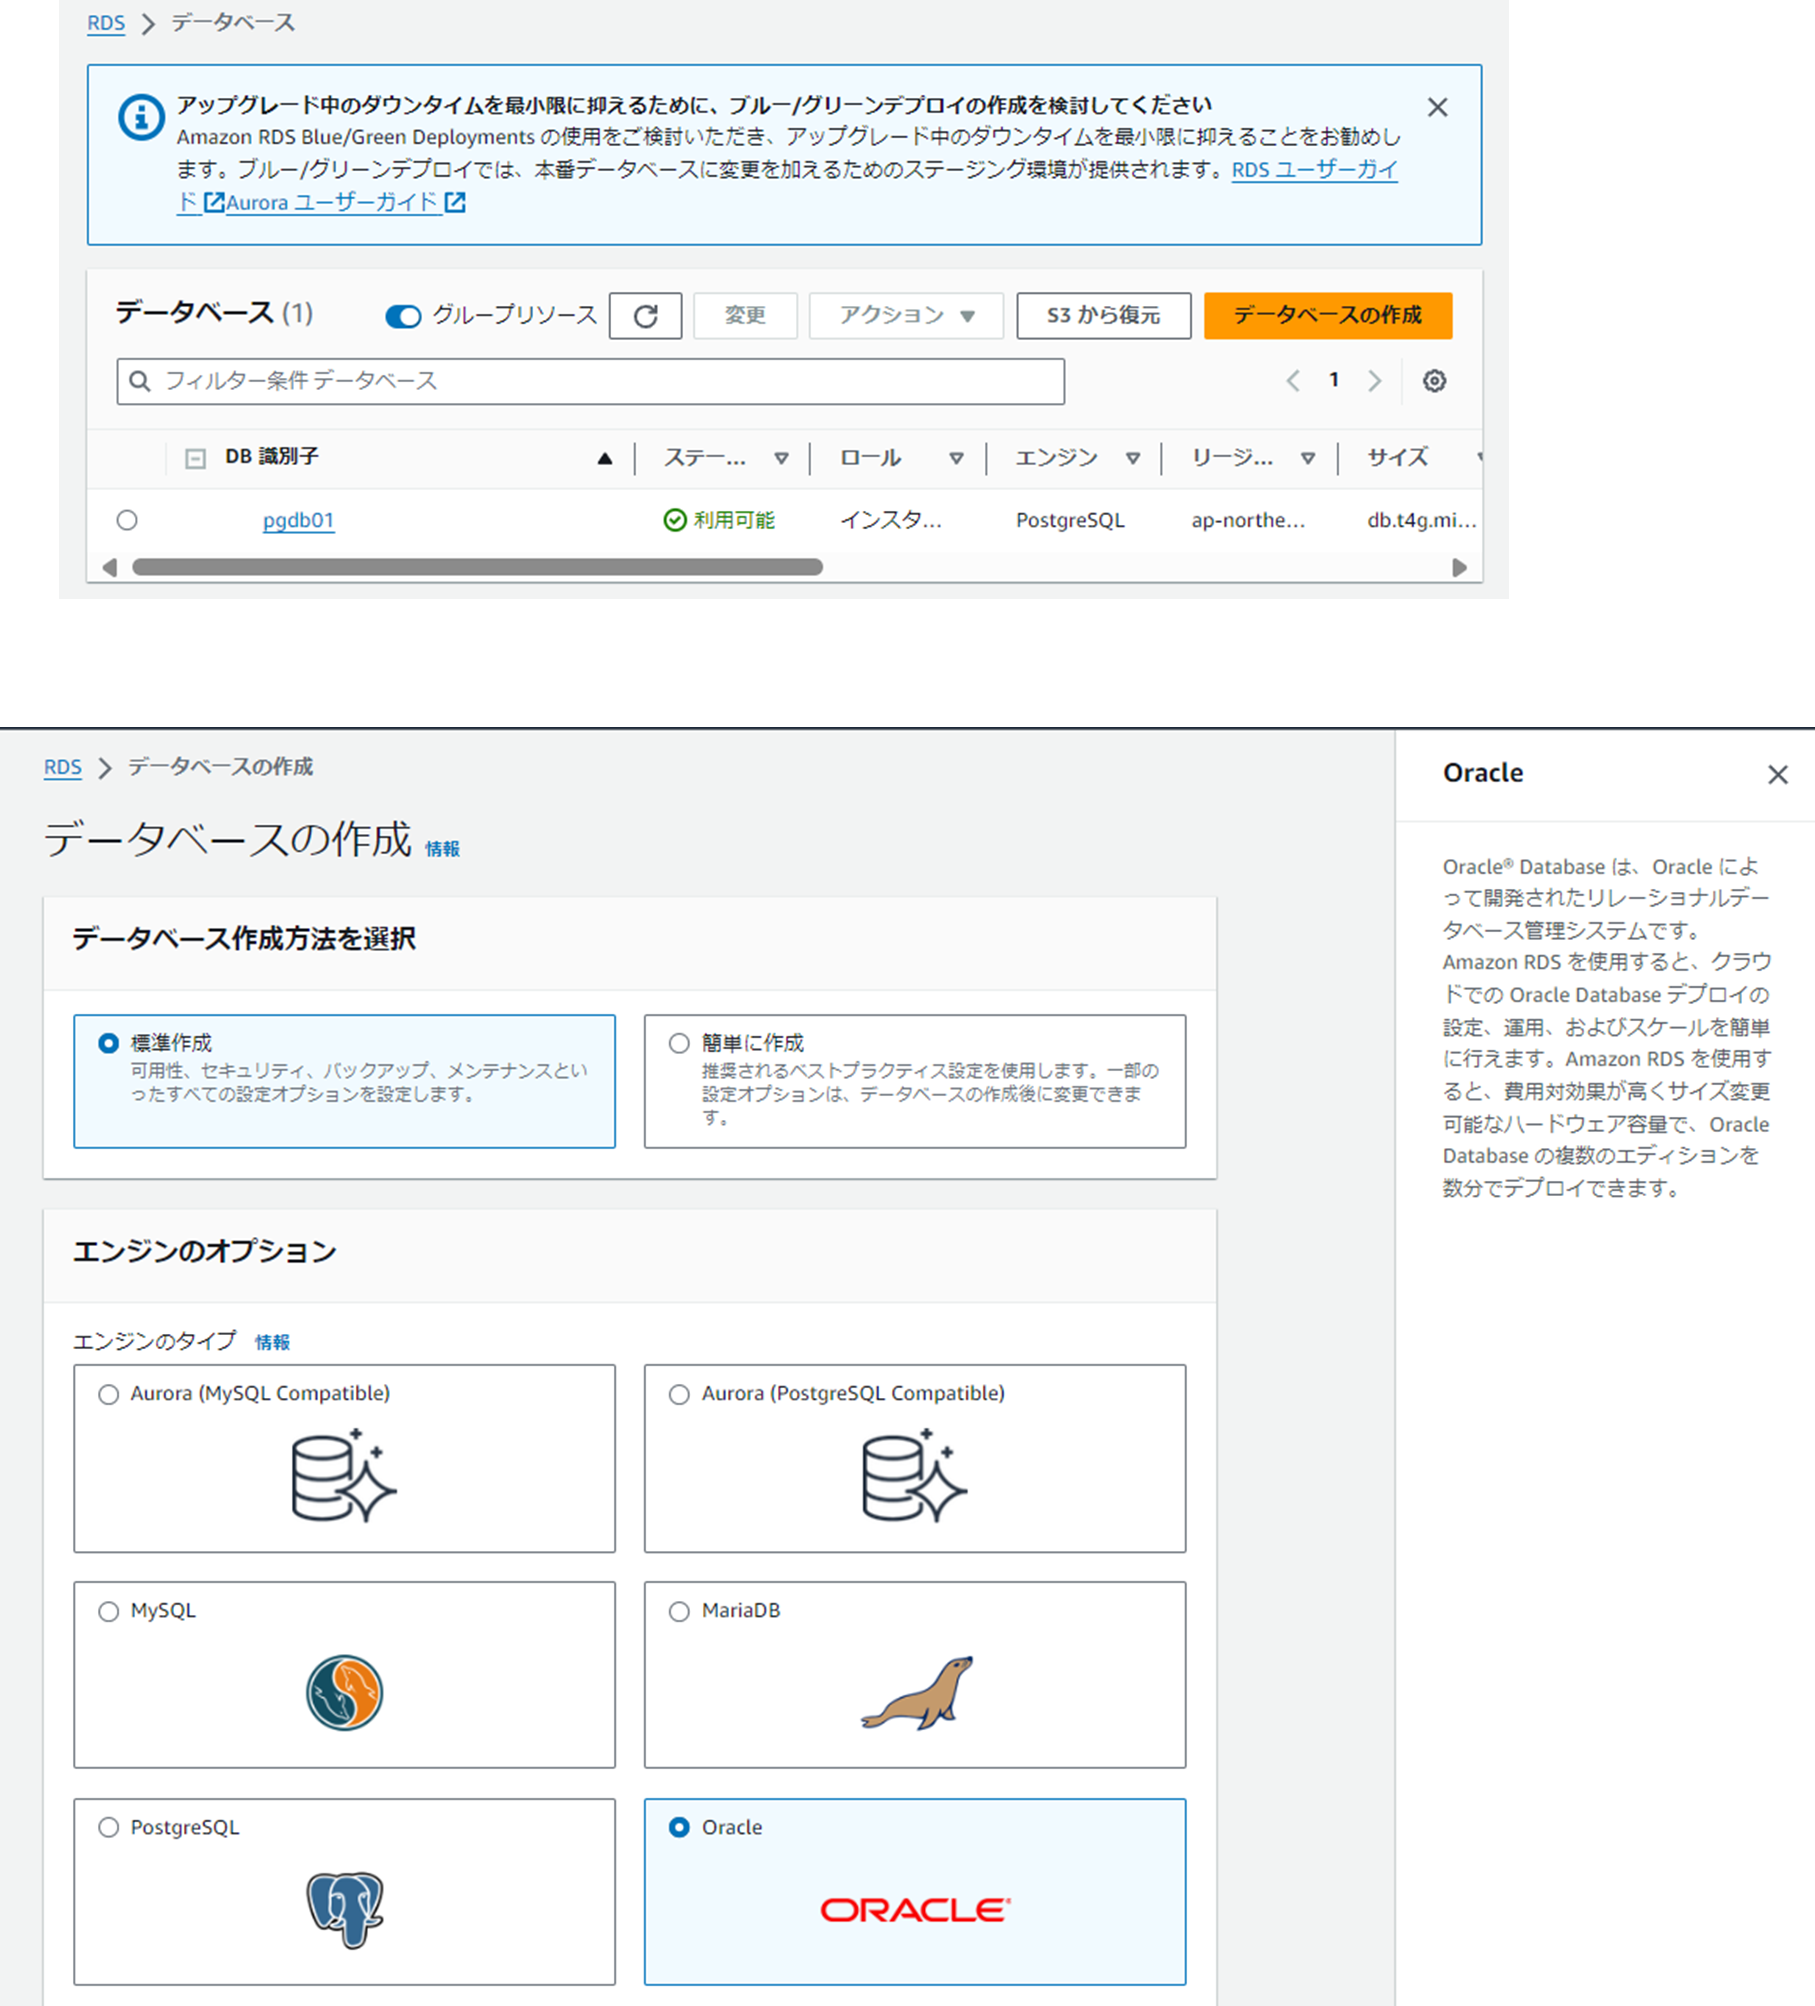Choose Oracle engine radio button
Viewport: 1815px width, 2006px height.
tap(679, 1828)
